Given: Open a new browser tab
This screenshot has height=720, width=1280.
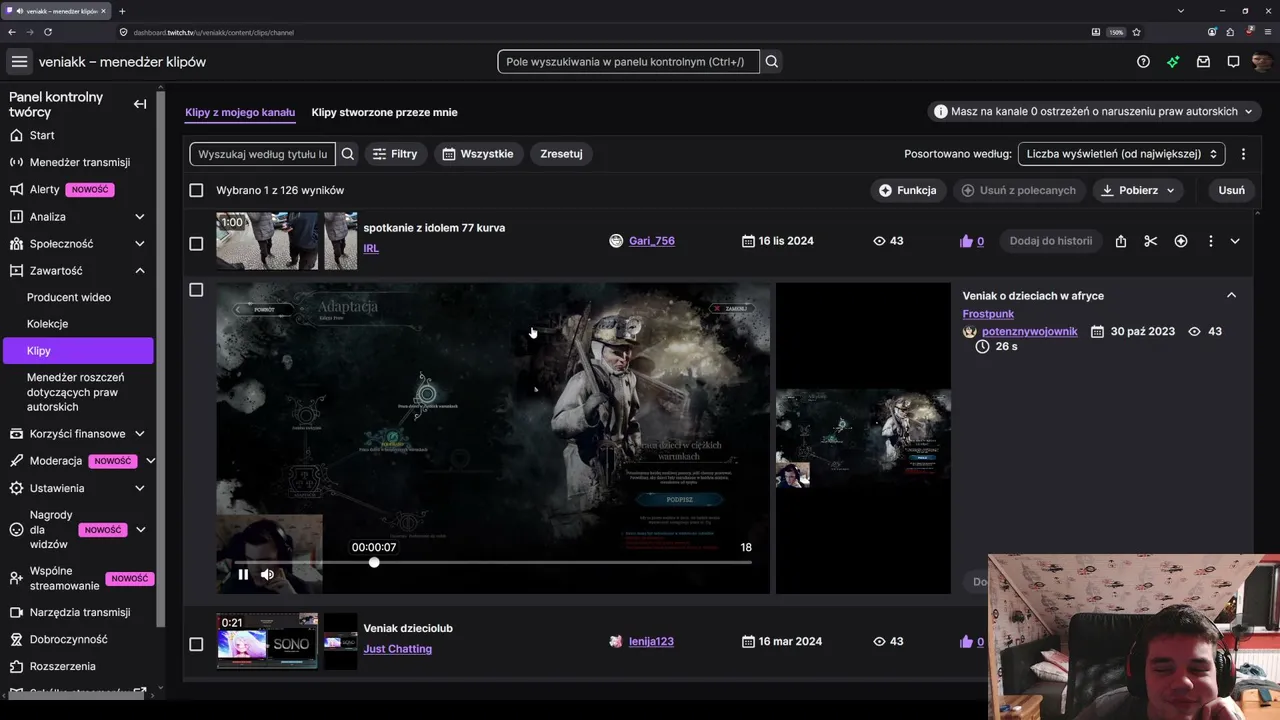Looking at the screenshot, I should pos(122,11).
